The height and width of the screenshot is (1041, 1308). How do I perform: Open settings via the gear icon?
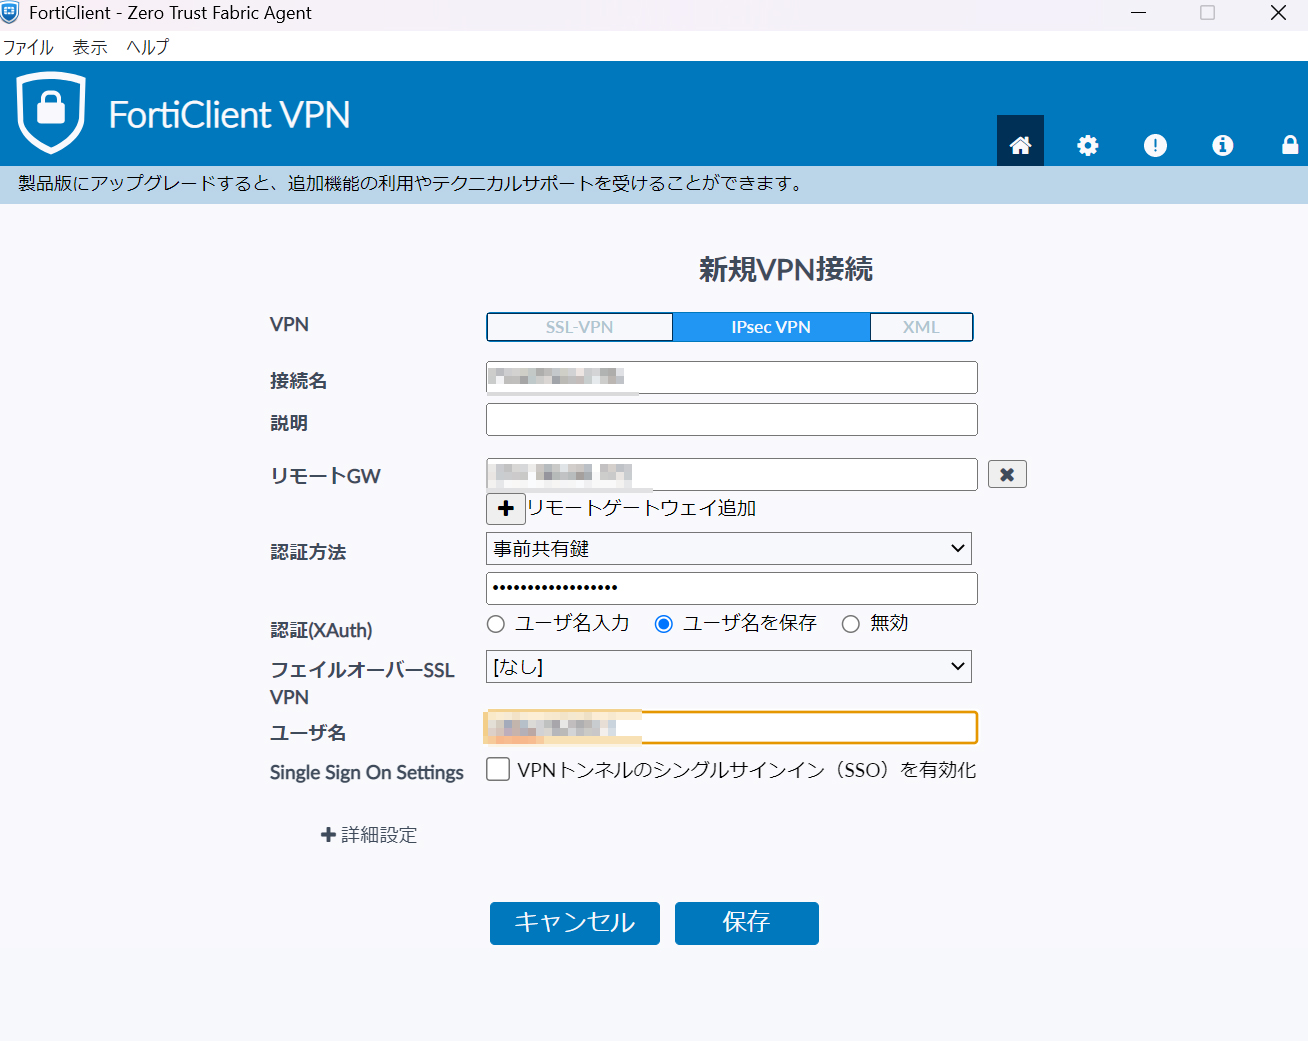point(1087,145)
